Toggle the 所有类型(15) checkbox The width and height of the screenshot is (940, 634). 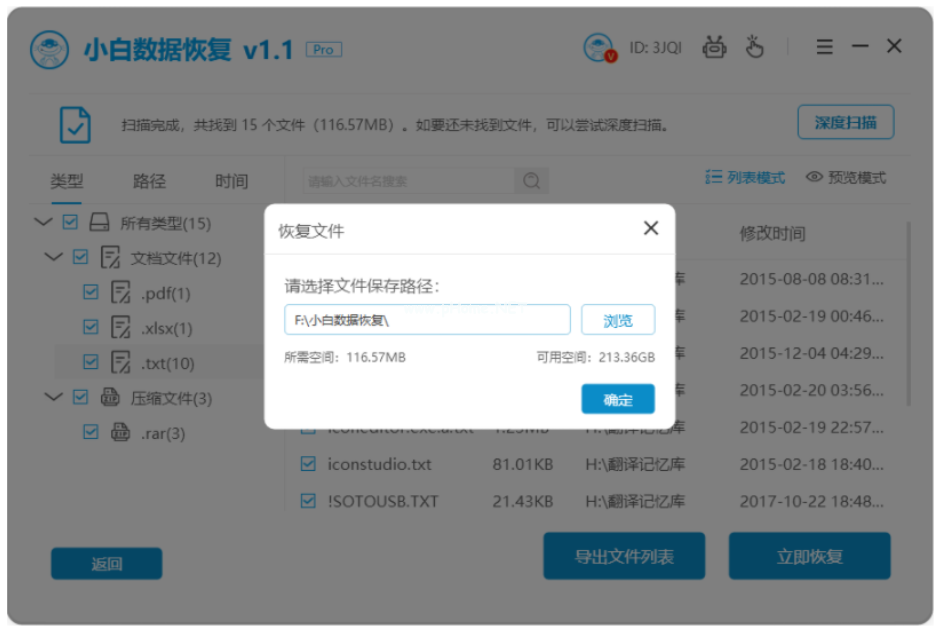[x=70, y=222]
